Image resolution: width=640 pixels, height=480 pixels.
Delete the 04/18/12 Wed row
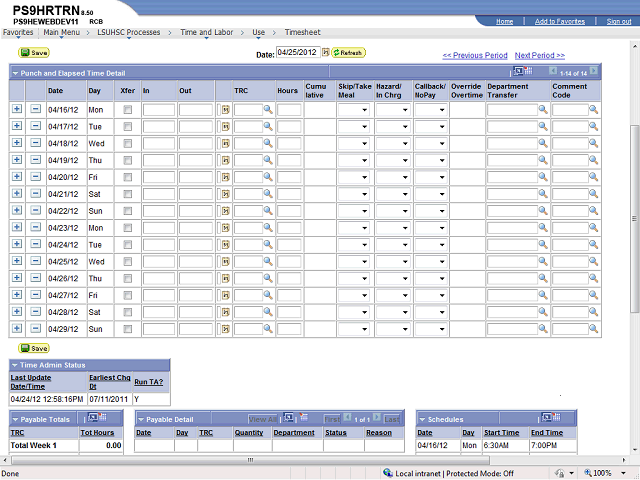coord(35,143)
